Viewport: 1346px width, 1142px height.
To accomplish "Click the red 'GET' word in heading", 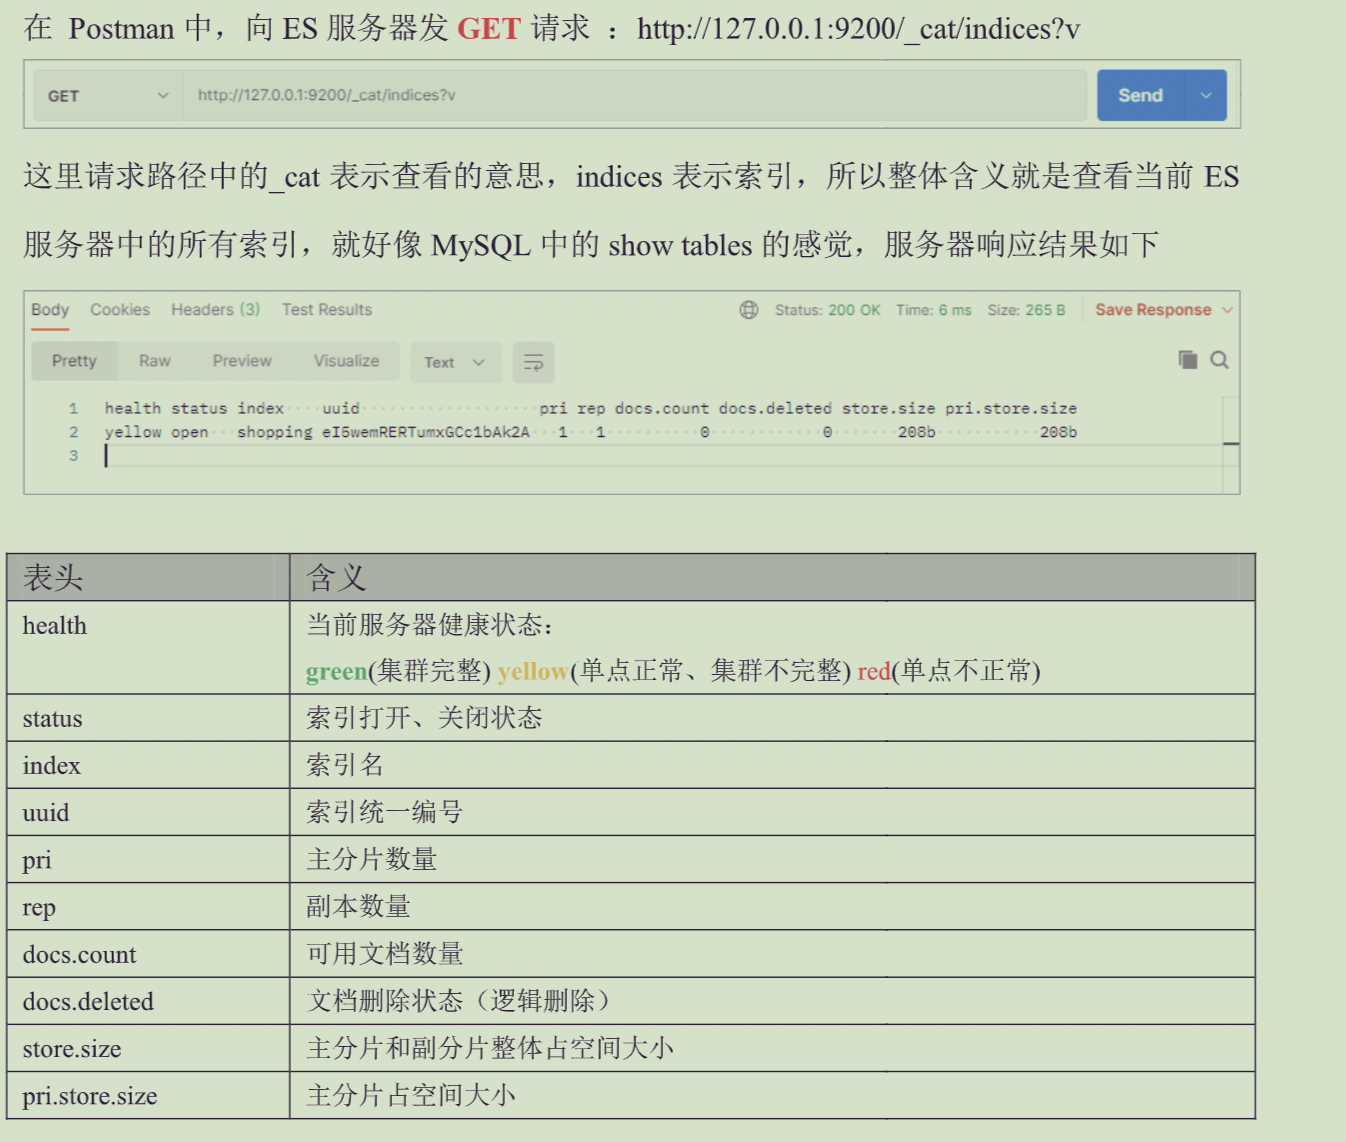I will (489, 28).
